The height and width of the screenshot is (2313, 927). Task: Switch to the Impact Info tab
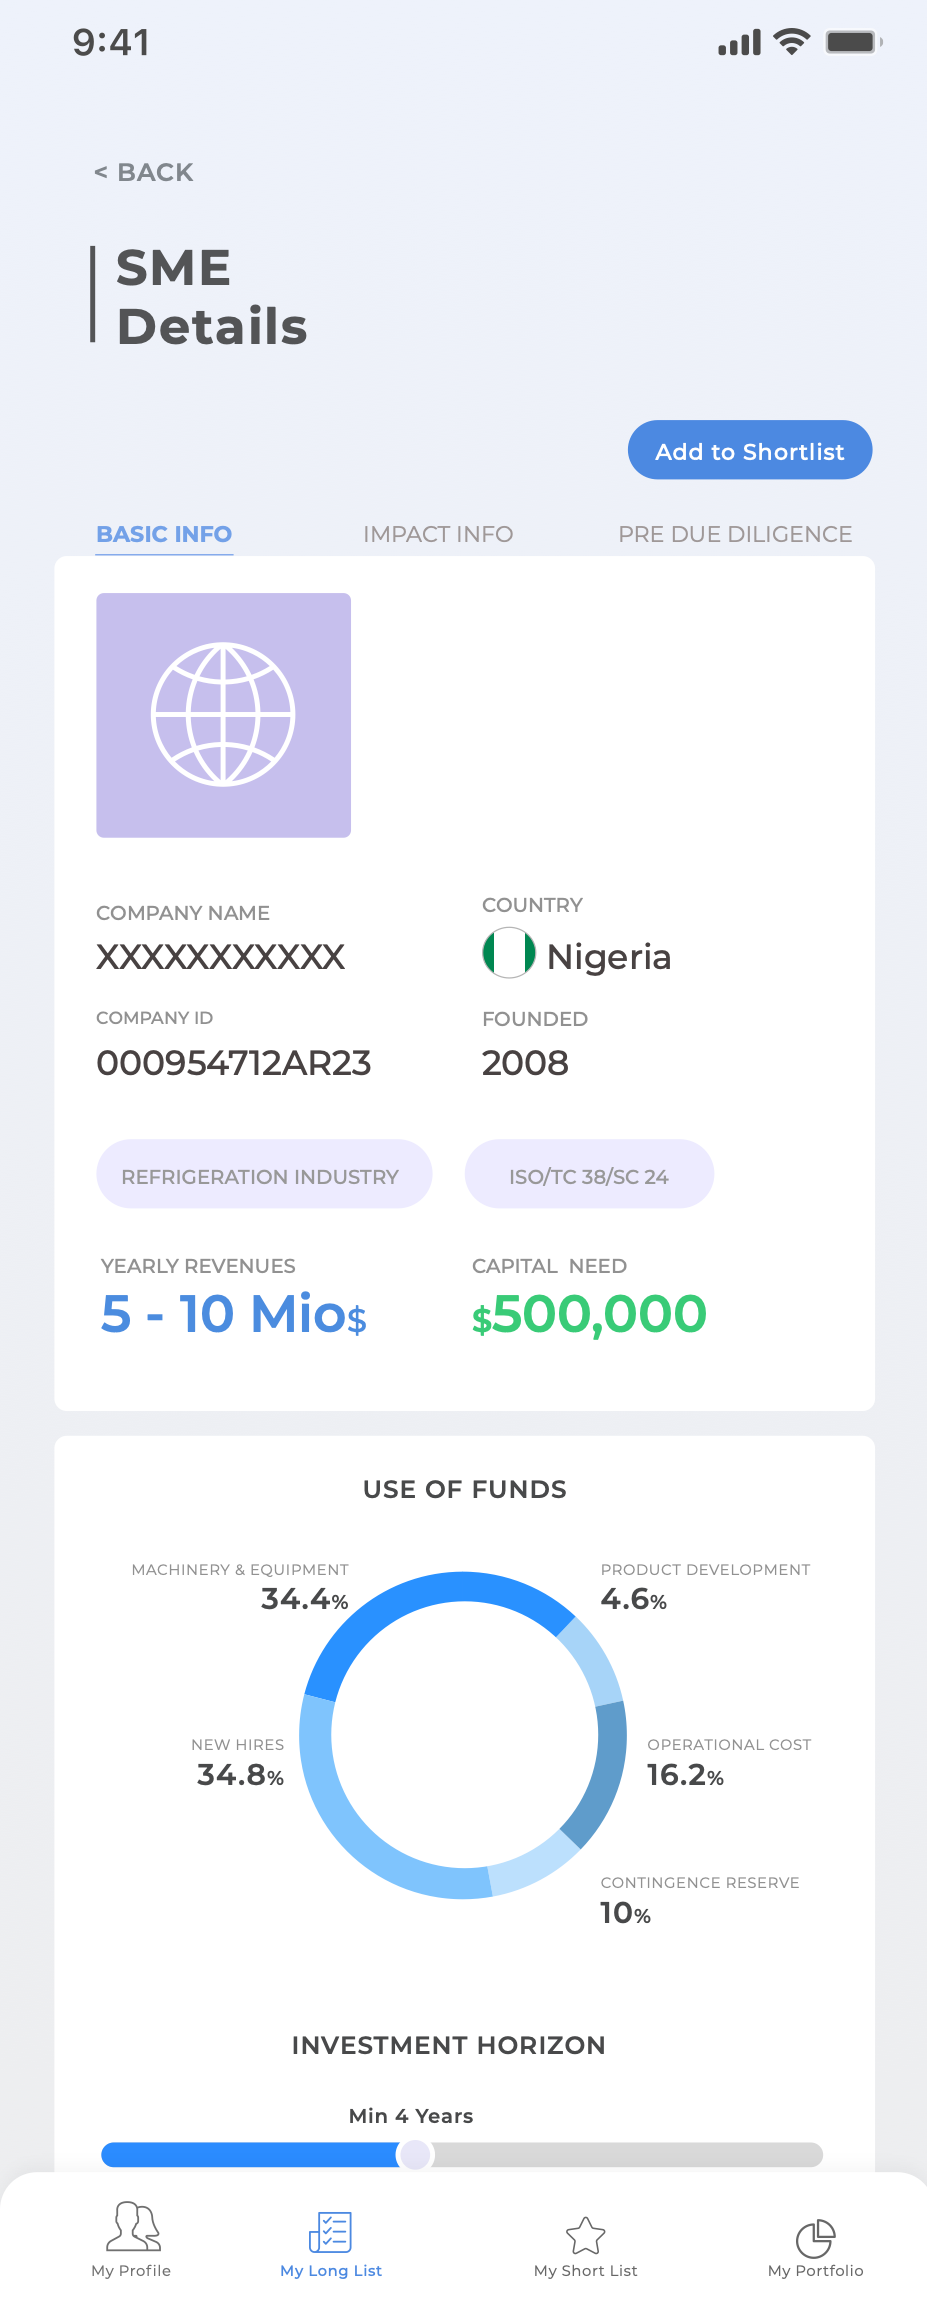438,534
